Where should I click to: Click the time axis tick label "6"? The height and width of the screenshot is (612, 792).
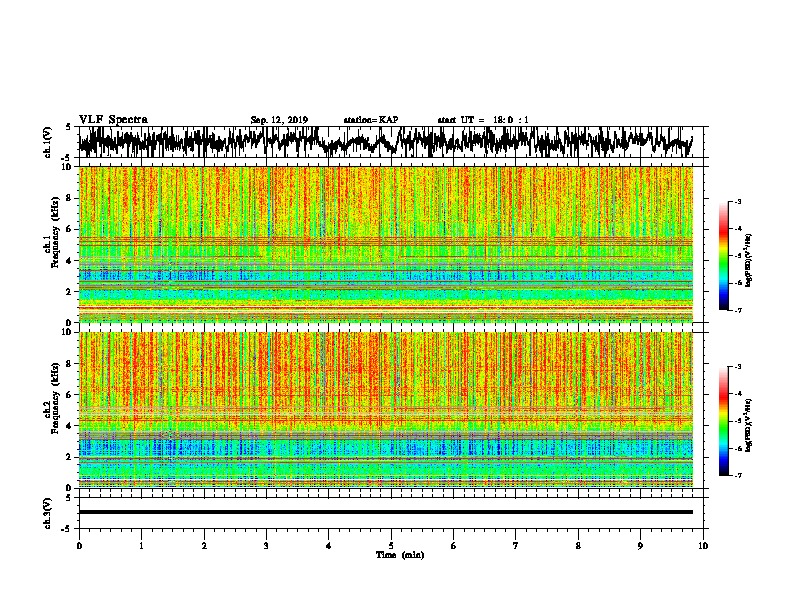pos(453,546)
